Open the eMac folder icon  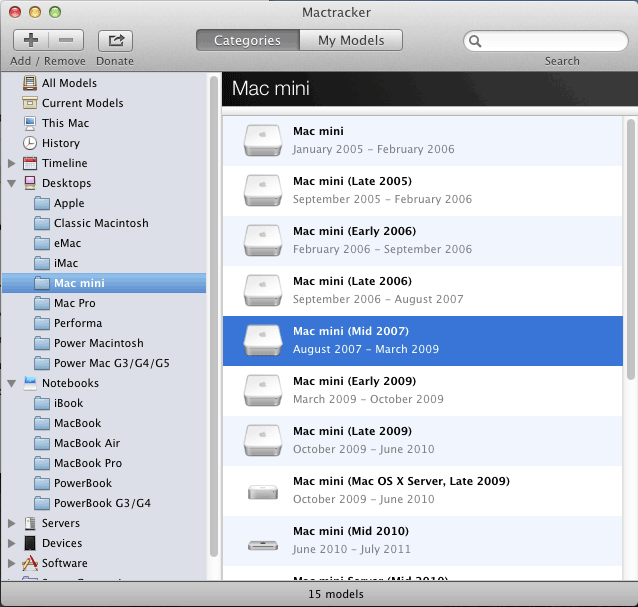(x=42, y=243)
